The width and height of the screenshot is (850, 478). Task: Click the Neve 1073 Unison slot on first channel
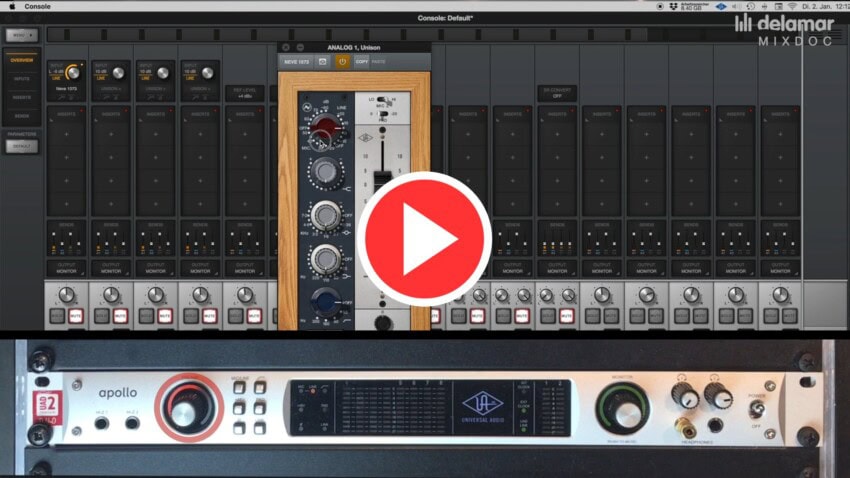(67, 89)
